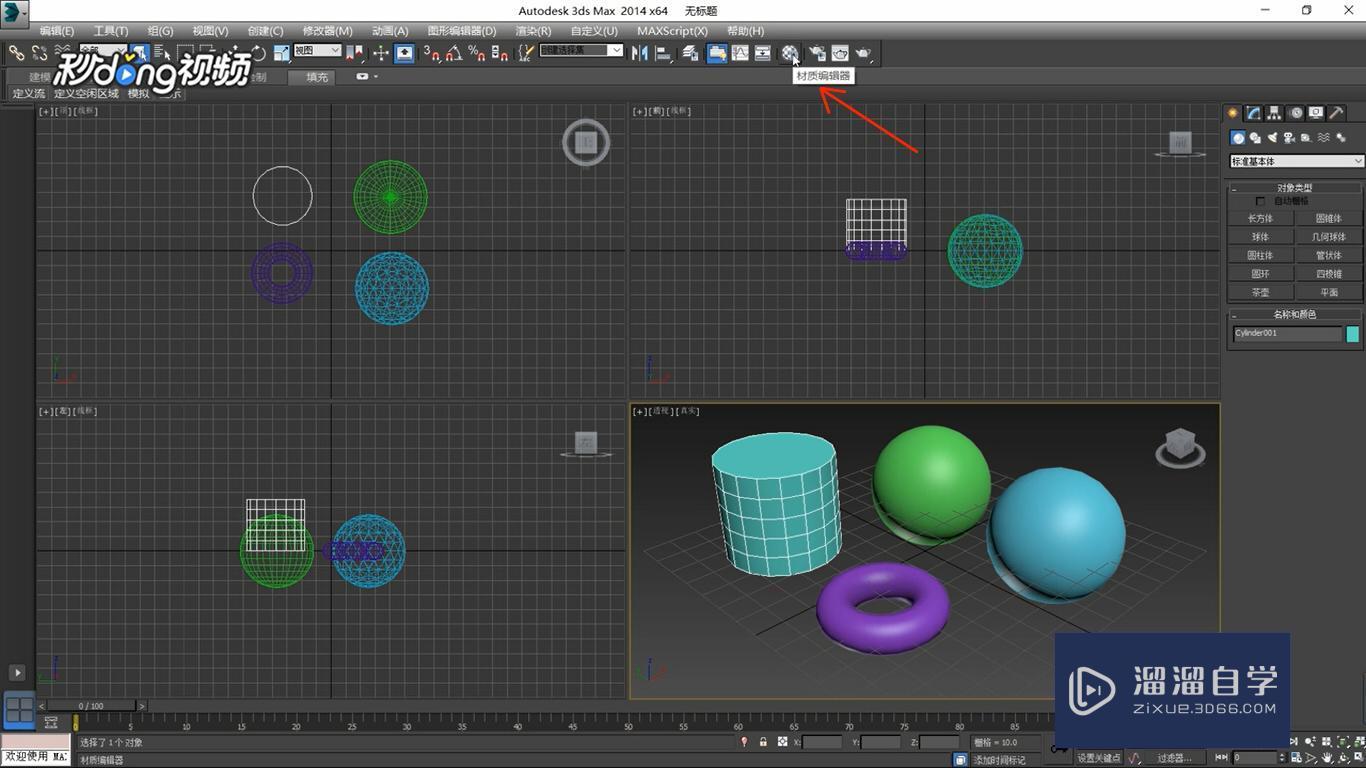
Task: Click the 茶壶 (Teapot) creation button
Action: (x=1259, y=291)
